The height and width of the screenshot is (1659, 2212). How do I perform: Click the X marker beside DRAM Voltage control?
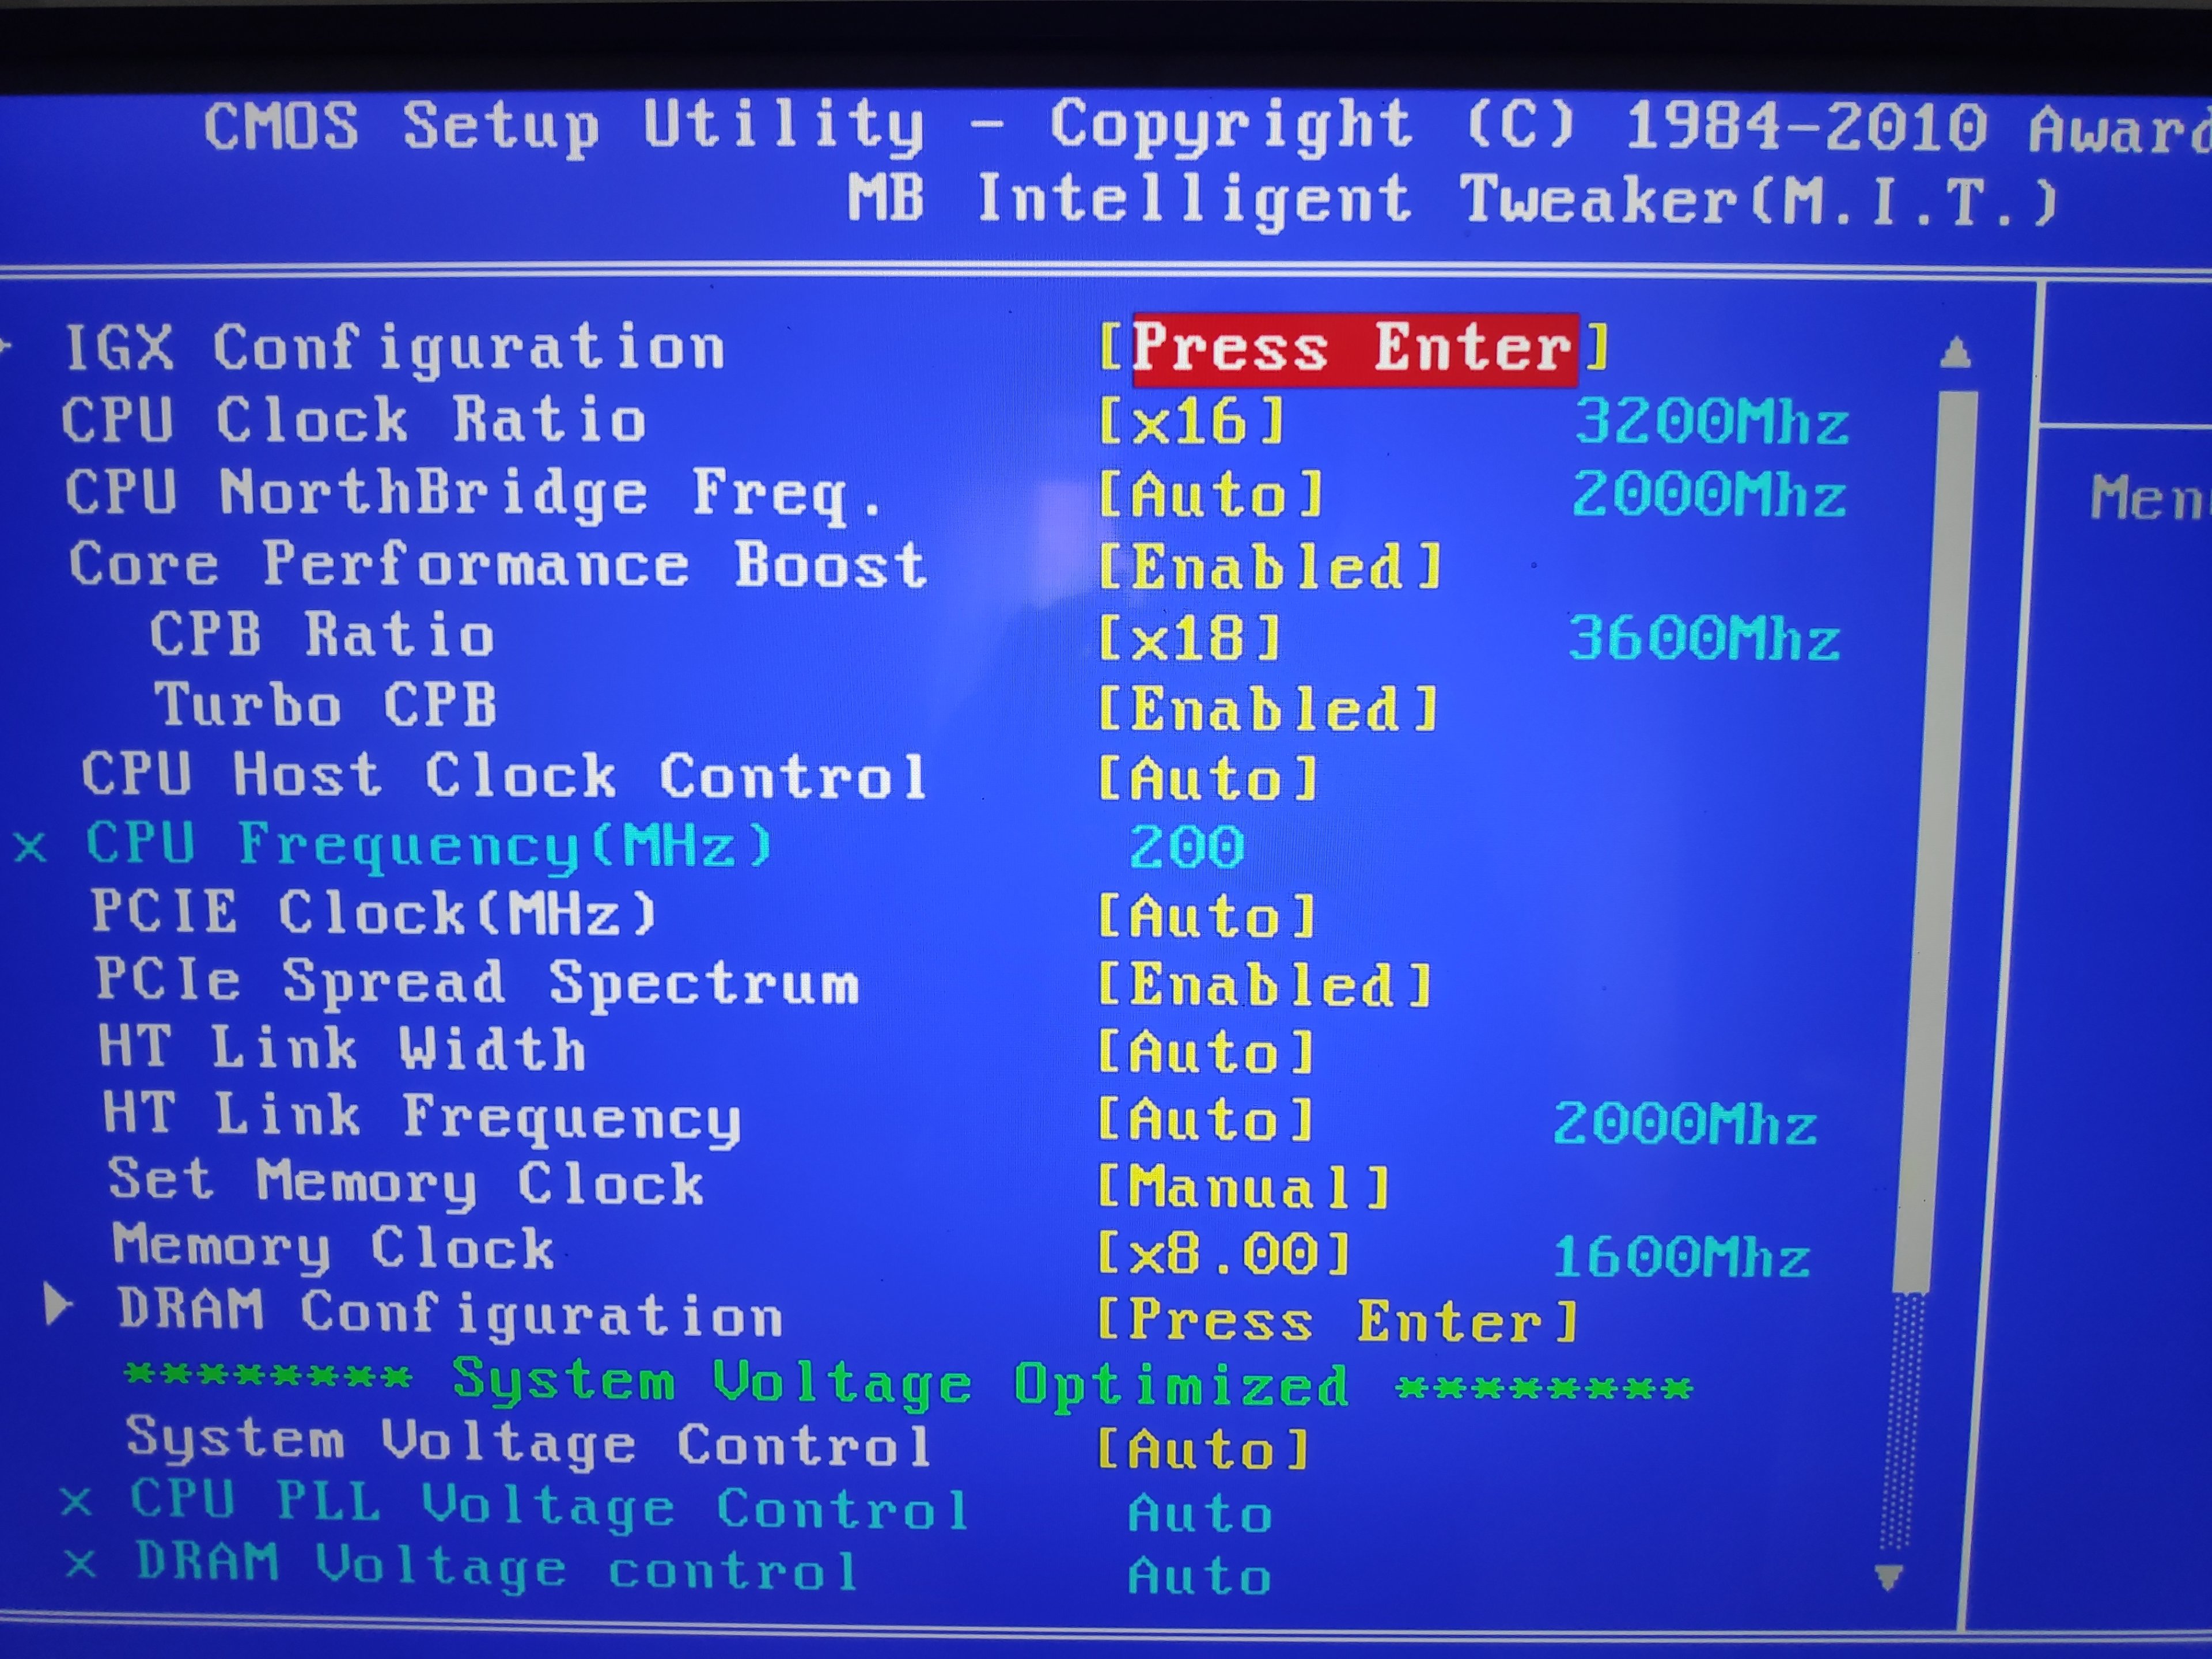tap(80, 1563)
